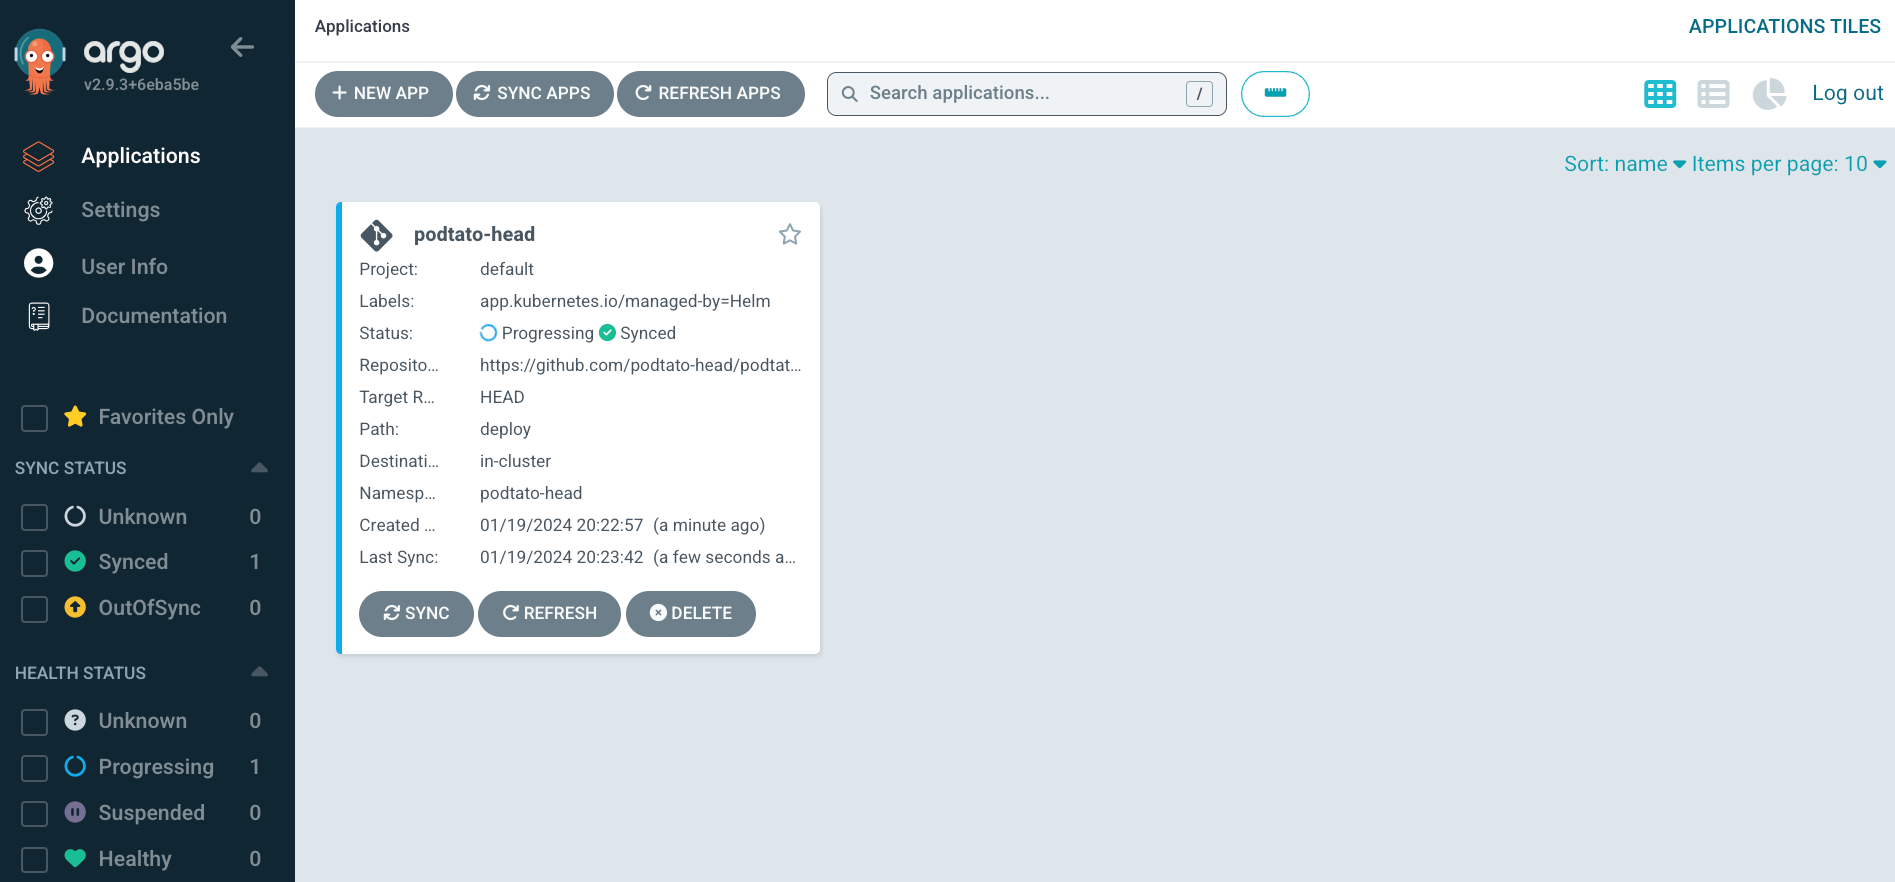Check the Synced sync status filter

click(35, 563)
